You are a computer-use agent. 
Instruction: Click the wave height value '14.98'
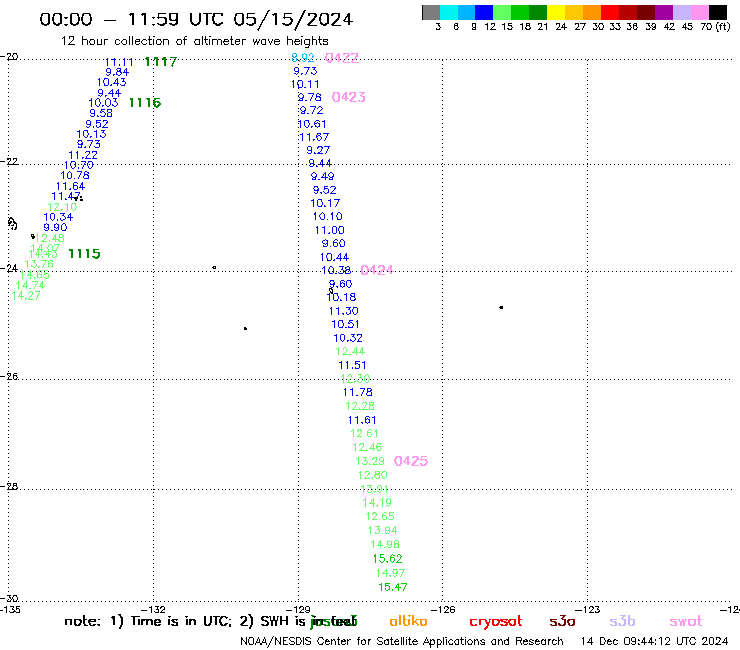tap(385, 544)
